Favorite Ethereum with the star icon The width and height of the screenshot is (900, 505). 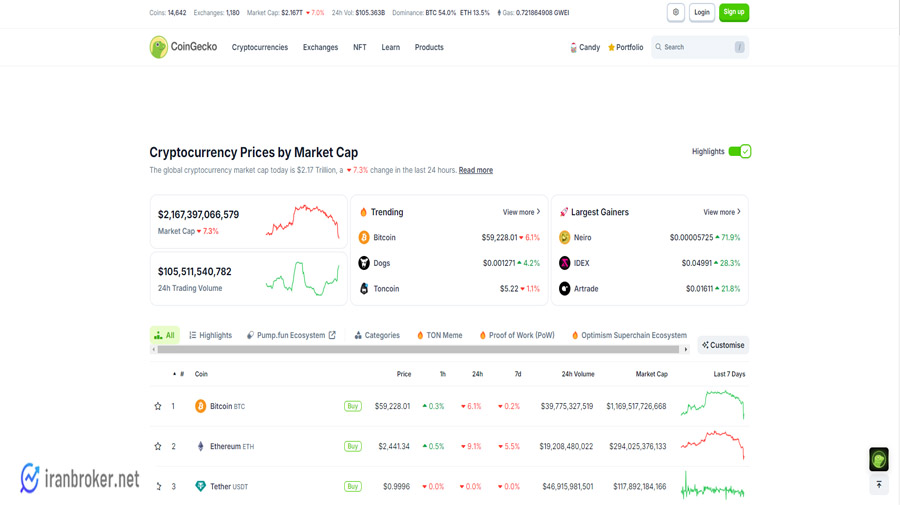click(x=158, y=446)
